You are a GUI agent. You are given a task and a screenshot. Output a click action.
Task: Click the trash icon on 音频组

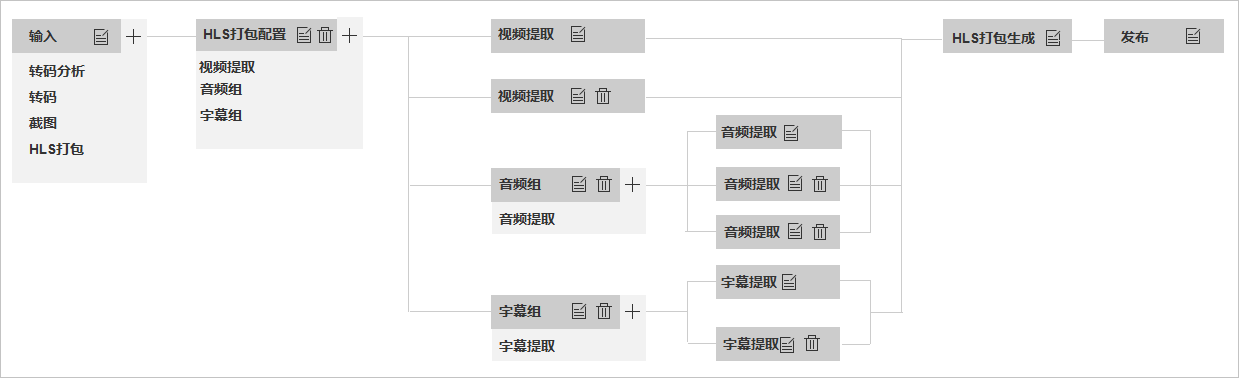point(604,184)
